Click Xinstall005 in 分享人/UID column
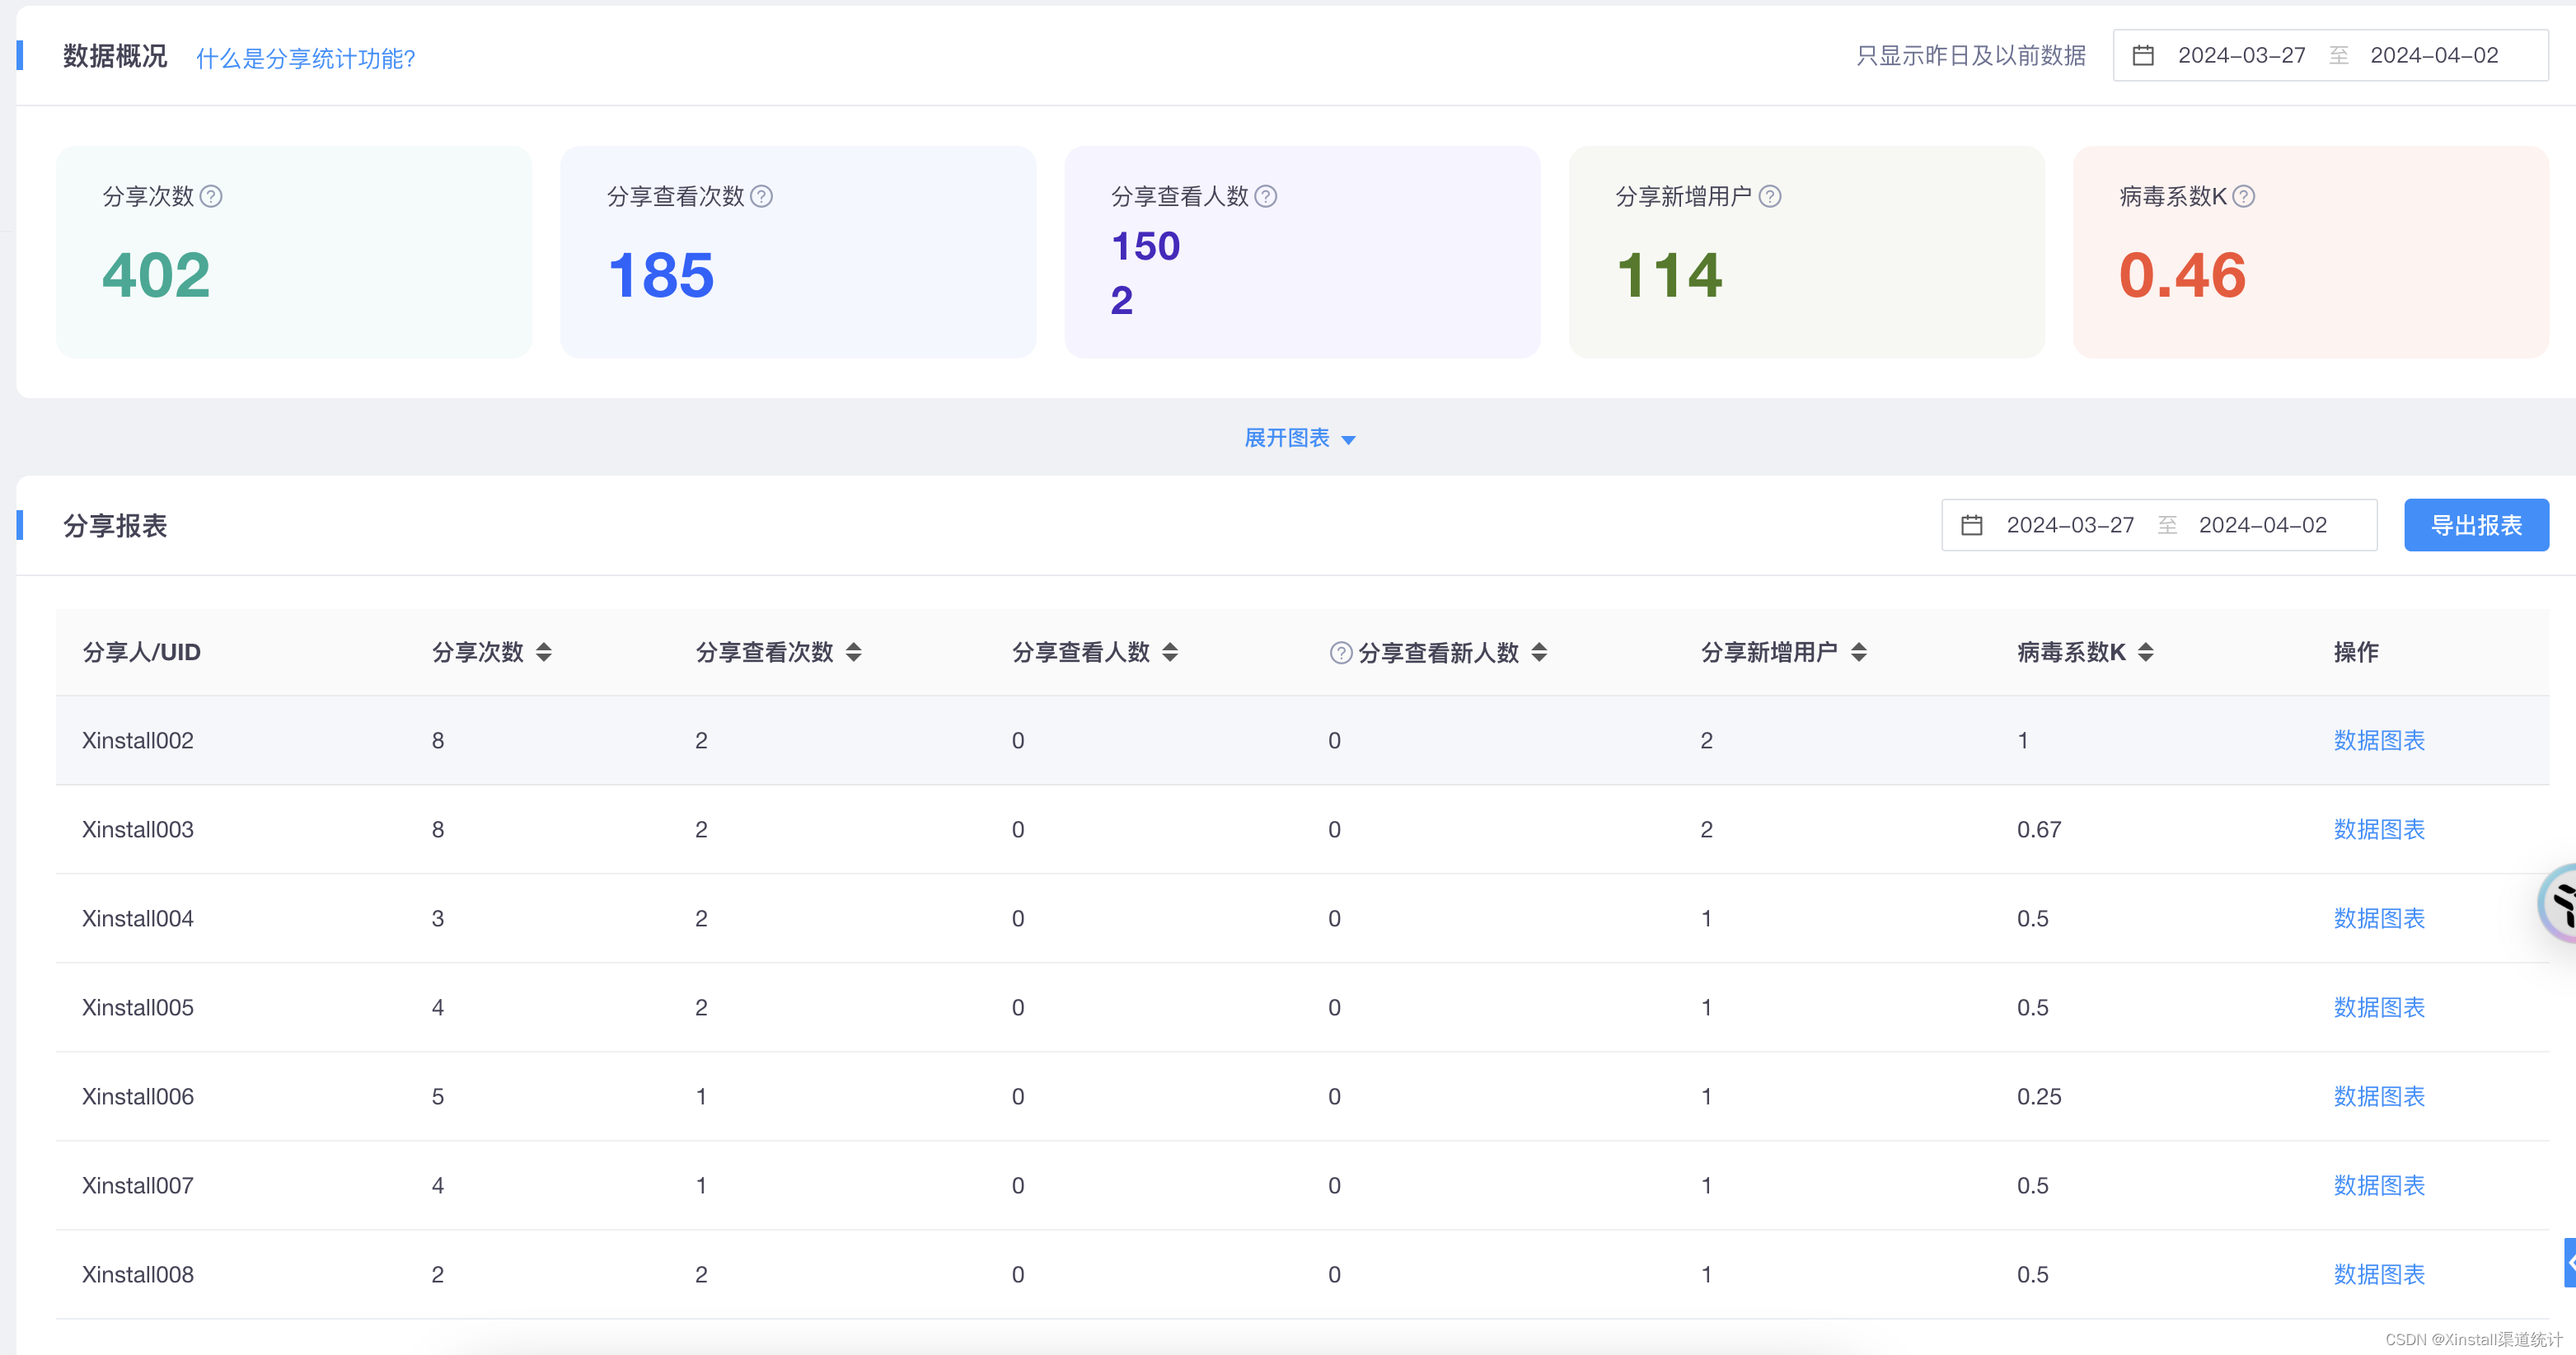Viewport: 2576px width, 1355px height. point(138,1008)
